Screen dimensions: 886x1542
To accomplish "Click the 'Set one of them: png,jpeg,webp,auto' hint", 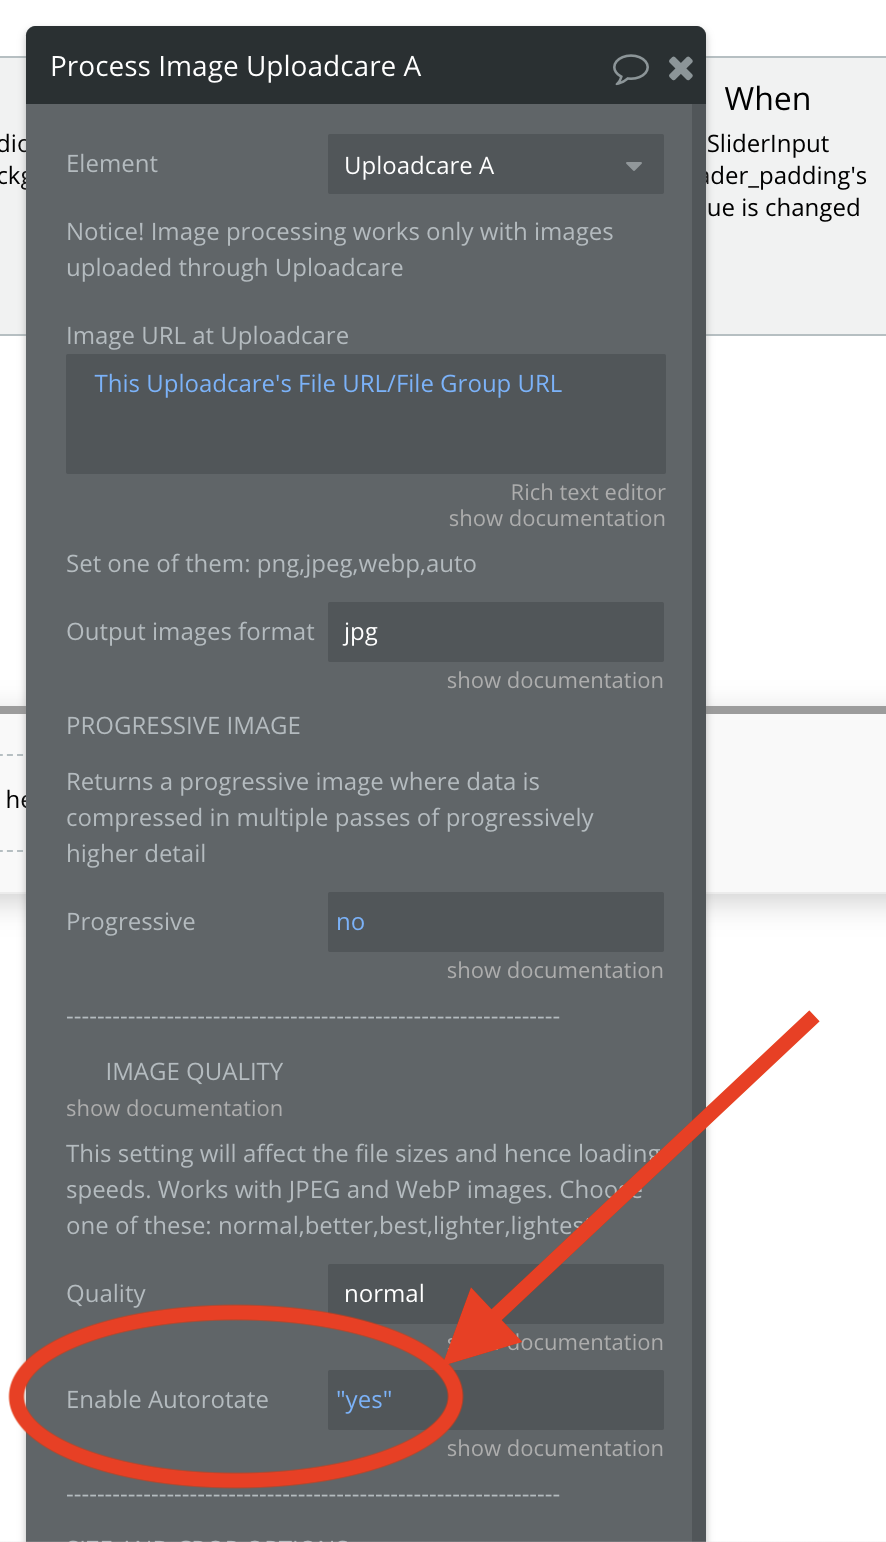I will click(x=271, y=564).
